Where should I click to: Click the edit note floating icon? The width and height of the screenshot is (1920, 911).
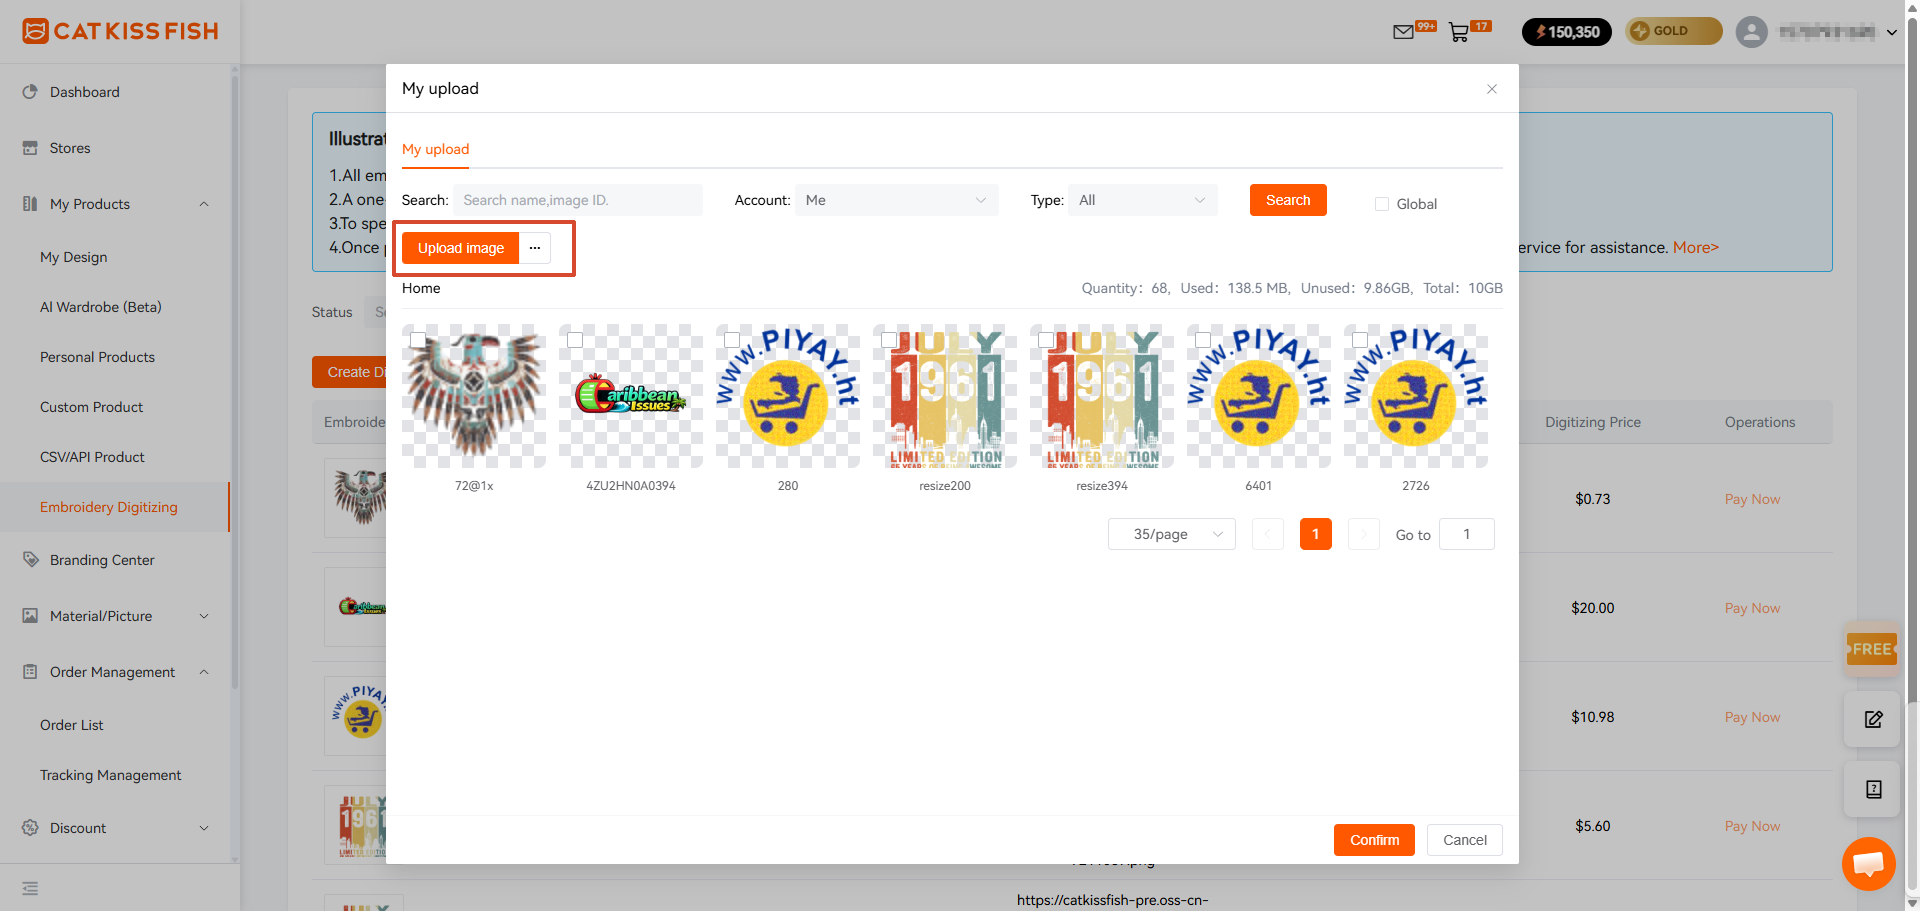pyautogui.click(x=1873, y=719)
